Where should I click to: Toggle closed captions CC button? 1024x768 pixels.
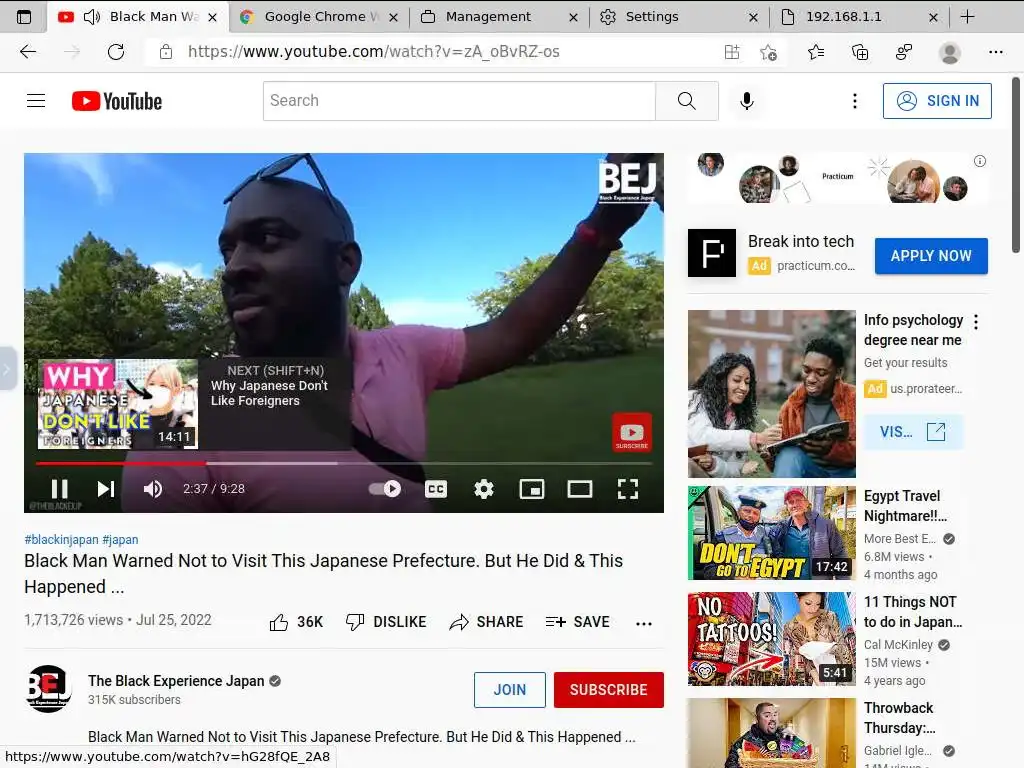click(x=436, y=488)
